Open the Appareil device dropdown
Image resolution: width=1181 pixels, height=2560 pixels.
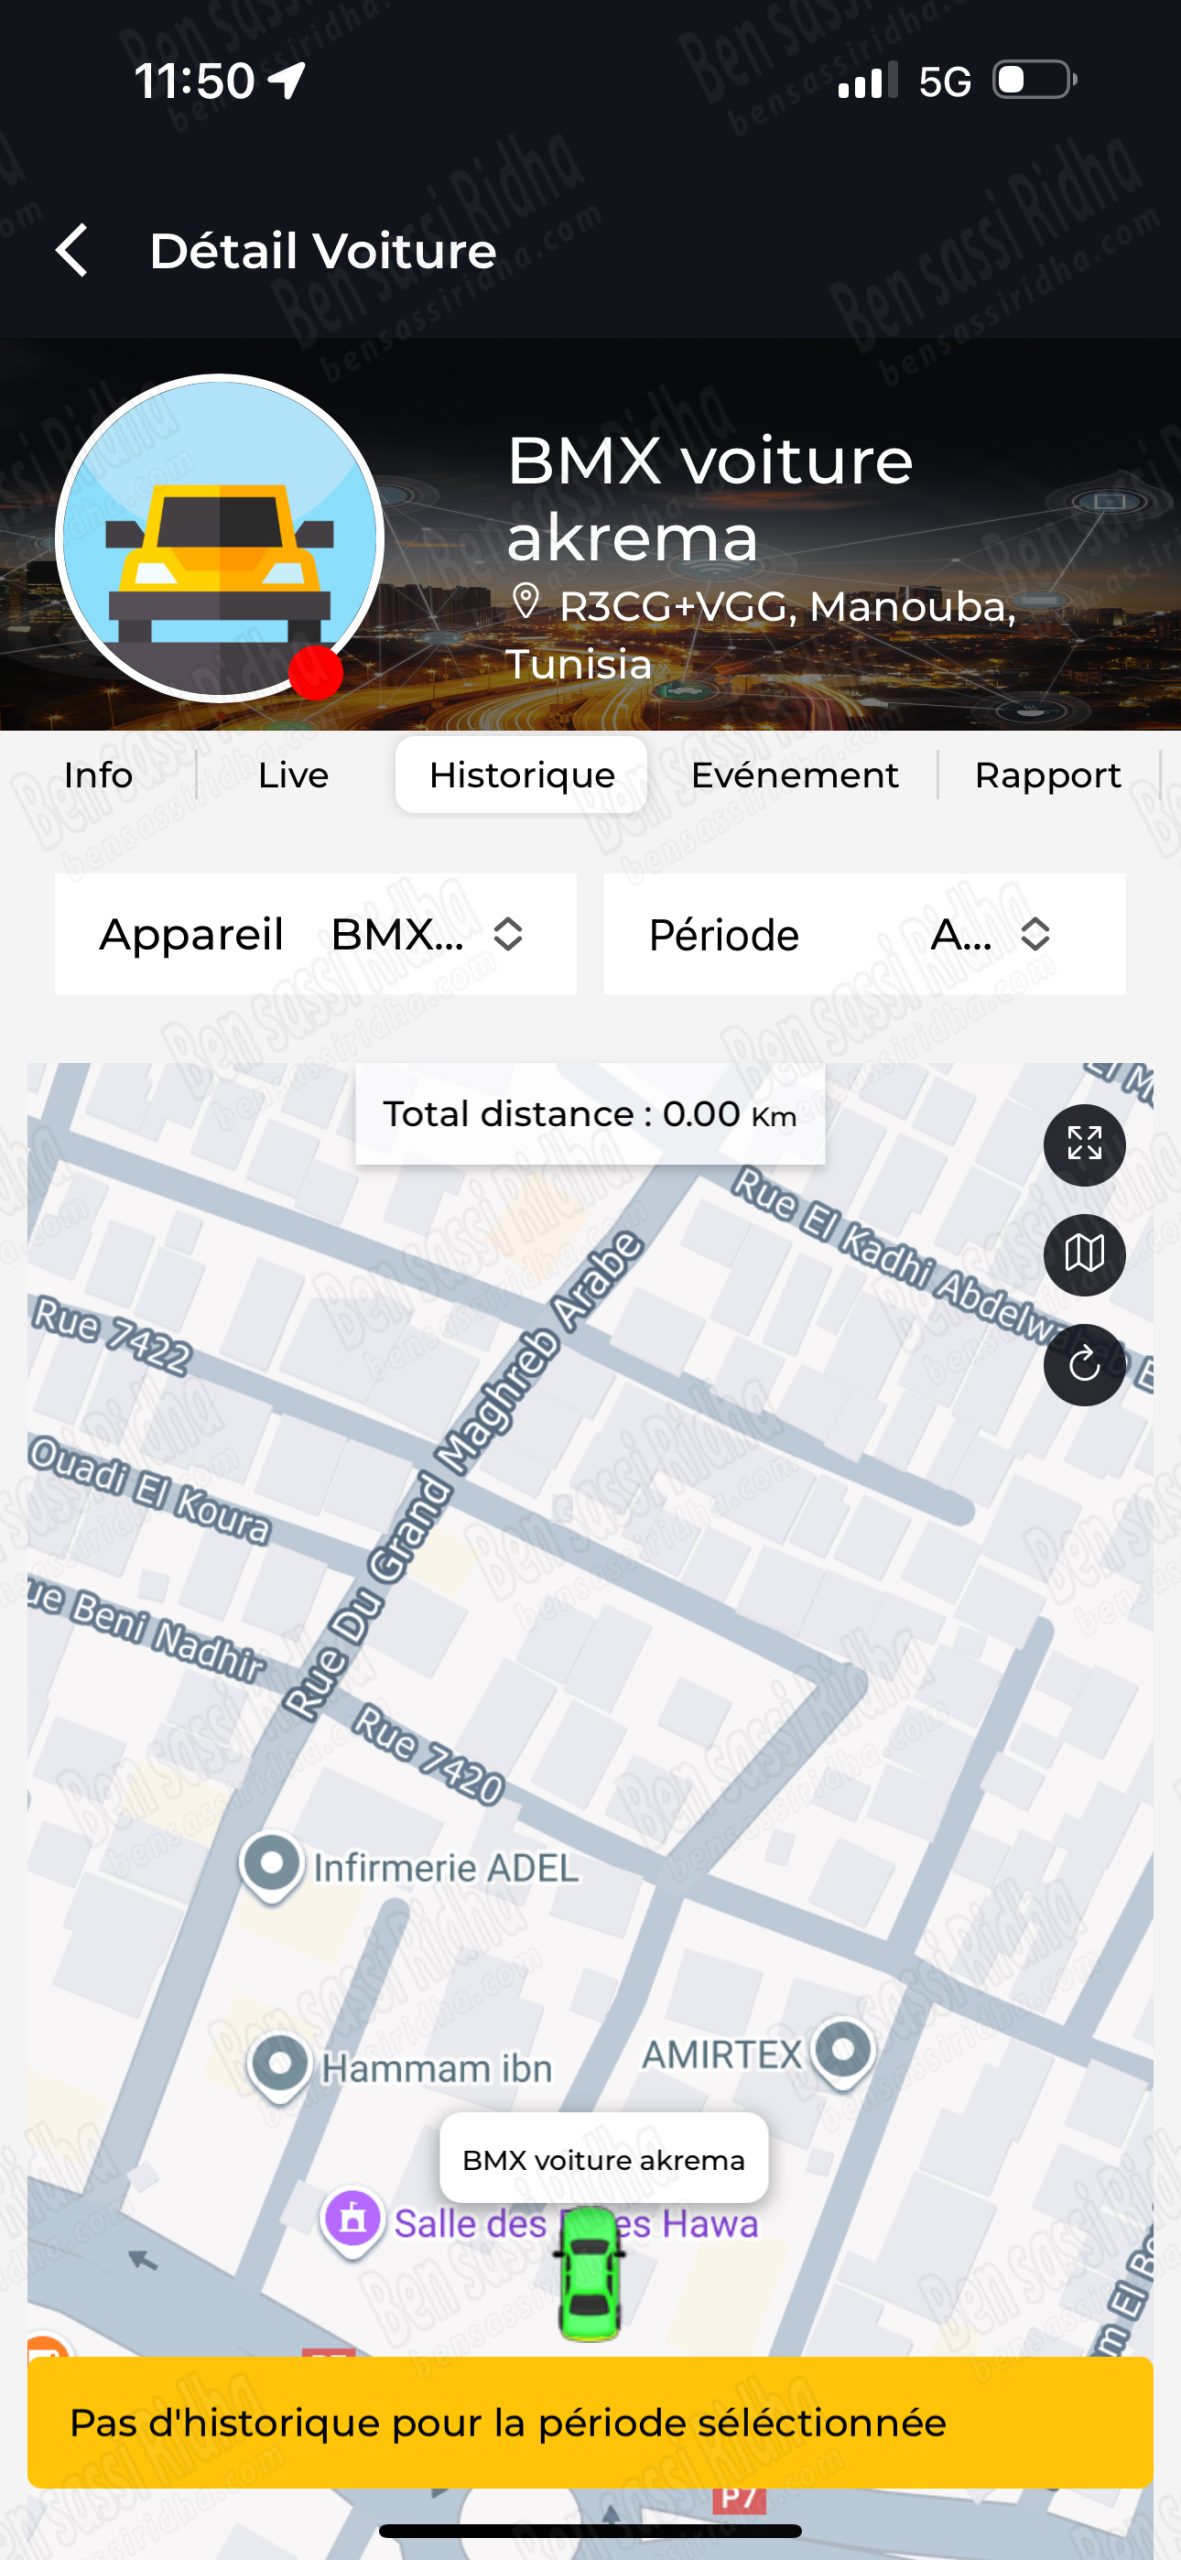tap(315, 934)
